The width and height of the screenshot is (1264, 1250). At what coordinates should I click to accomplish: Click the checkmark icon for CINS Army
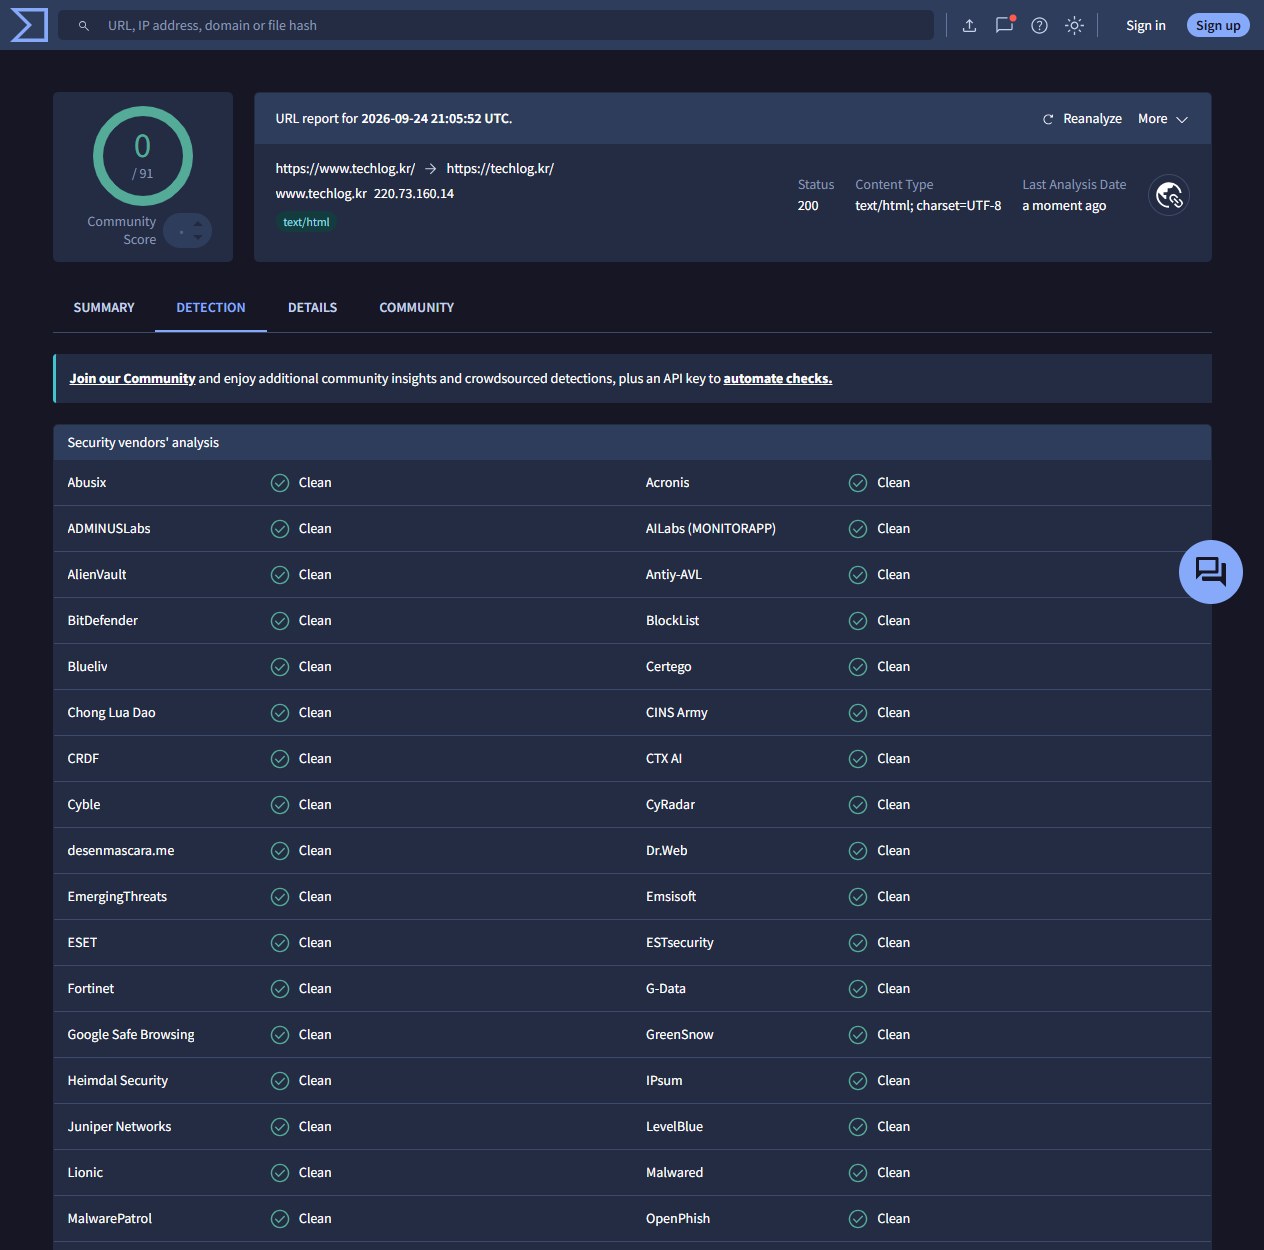858,713
